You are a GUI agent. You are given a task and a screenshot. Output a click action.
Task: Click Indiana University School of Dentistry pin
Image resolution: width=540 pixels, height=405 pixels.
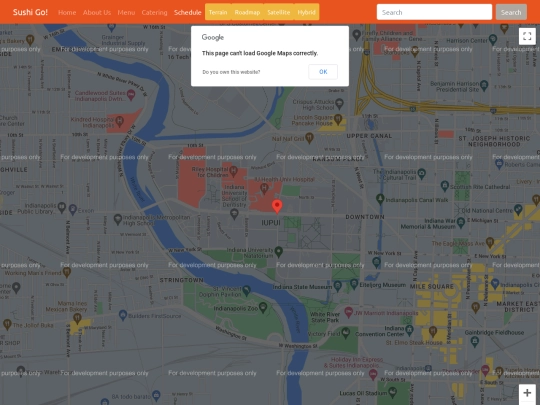[x=234, y=214]
